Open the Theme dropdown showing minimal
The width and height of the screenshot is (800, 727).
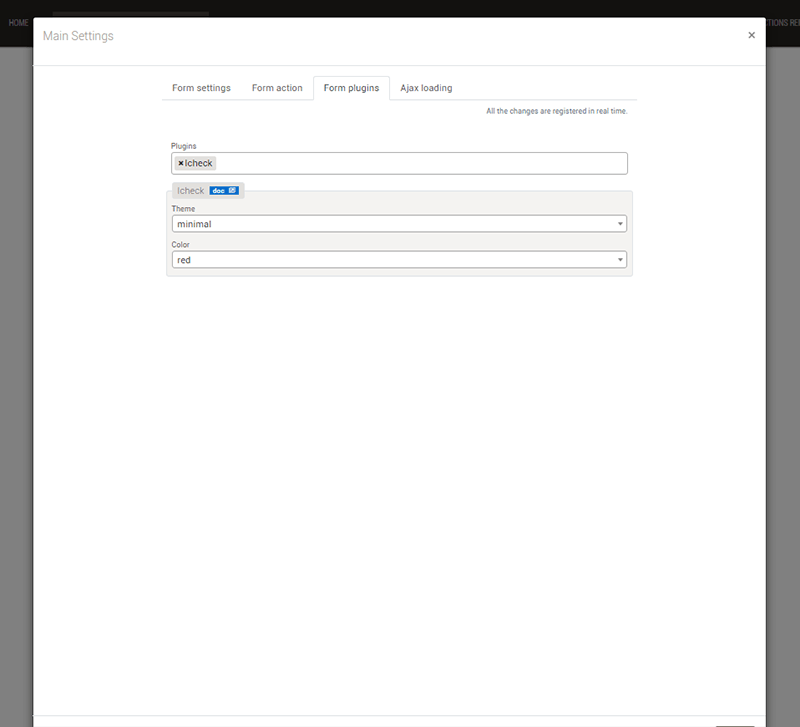pyautogui.click(x=398, y=224)
